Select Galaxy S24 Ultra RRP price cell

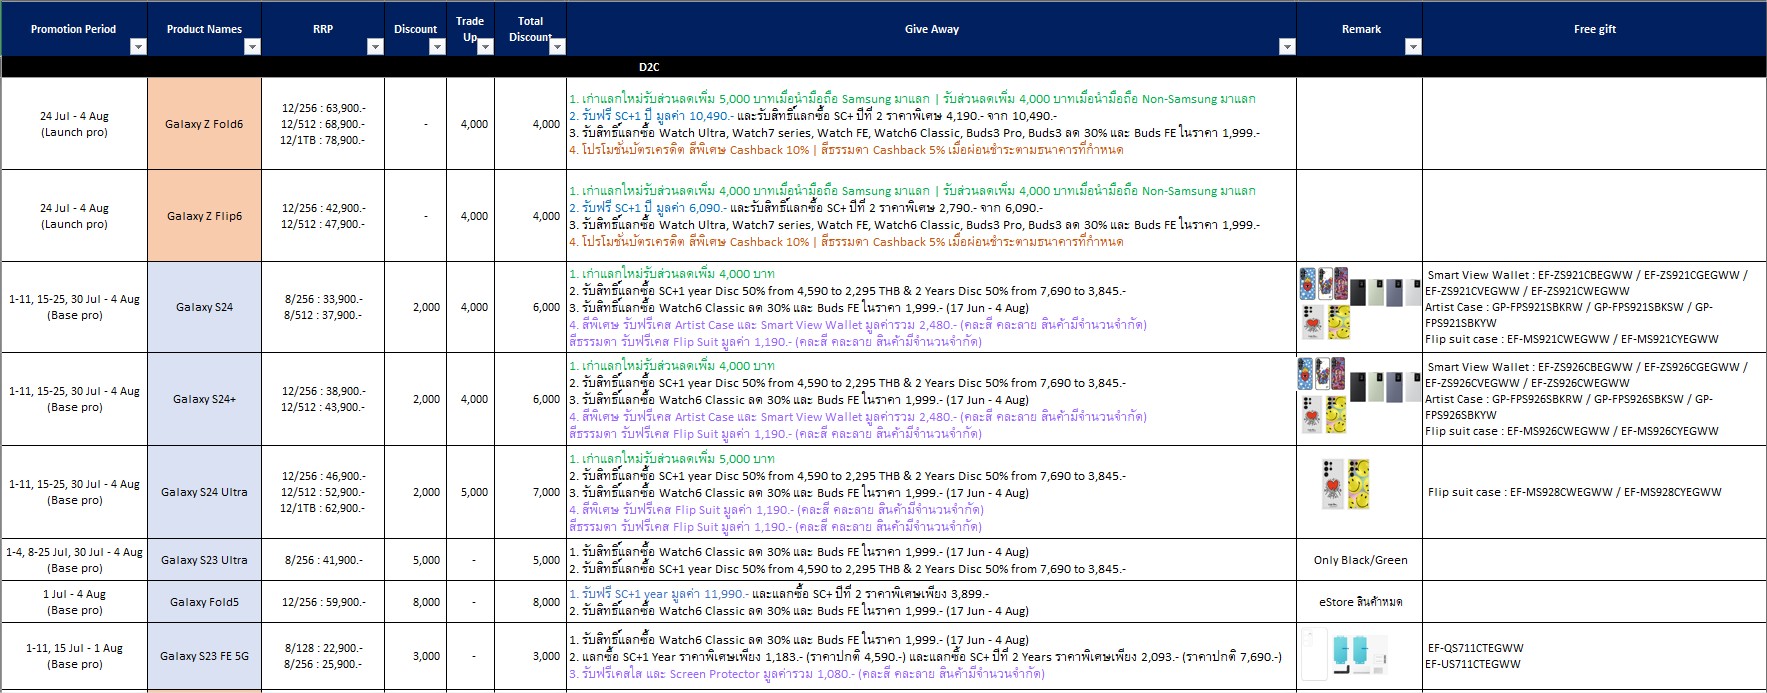tap(323, 492)
